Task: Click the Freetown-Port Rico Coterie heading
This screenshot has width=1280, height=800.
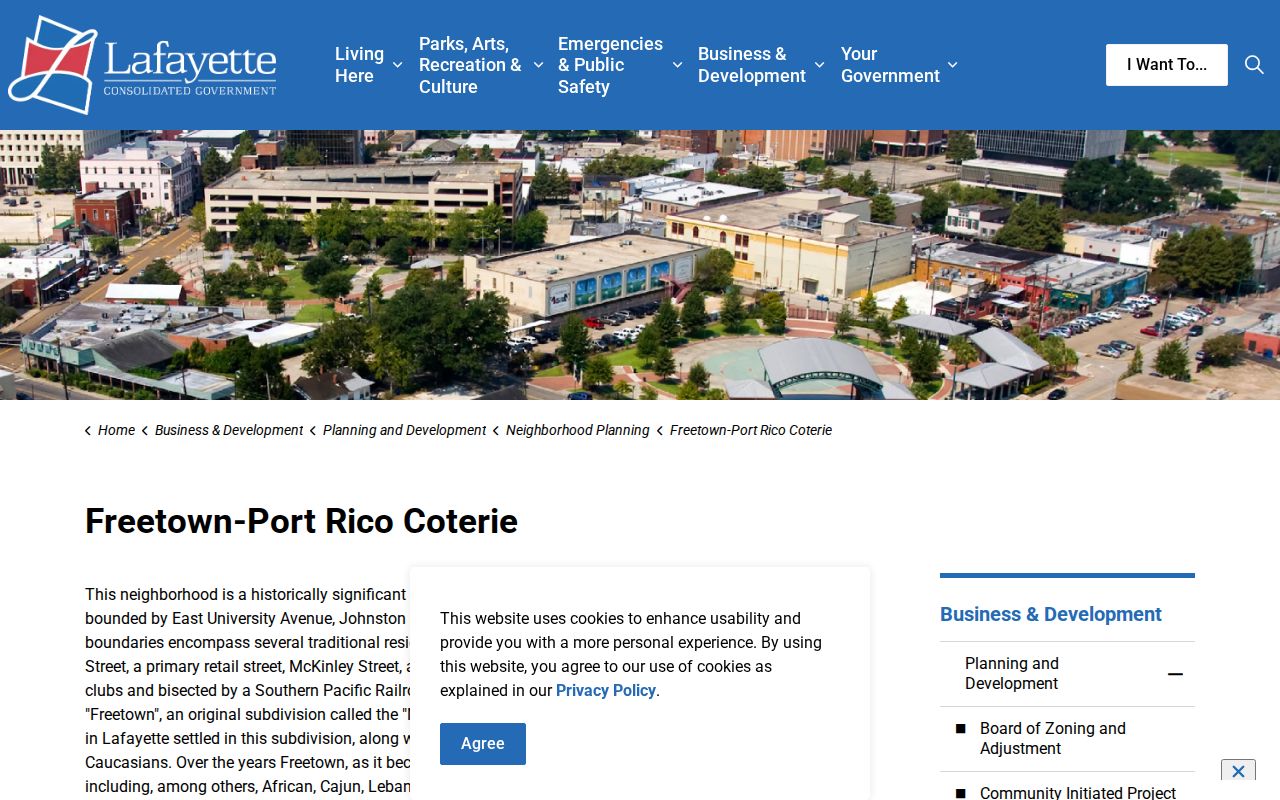Action: [x=301, y=521]
